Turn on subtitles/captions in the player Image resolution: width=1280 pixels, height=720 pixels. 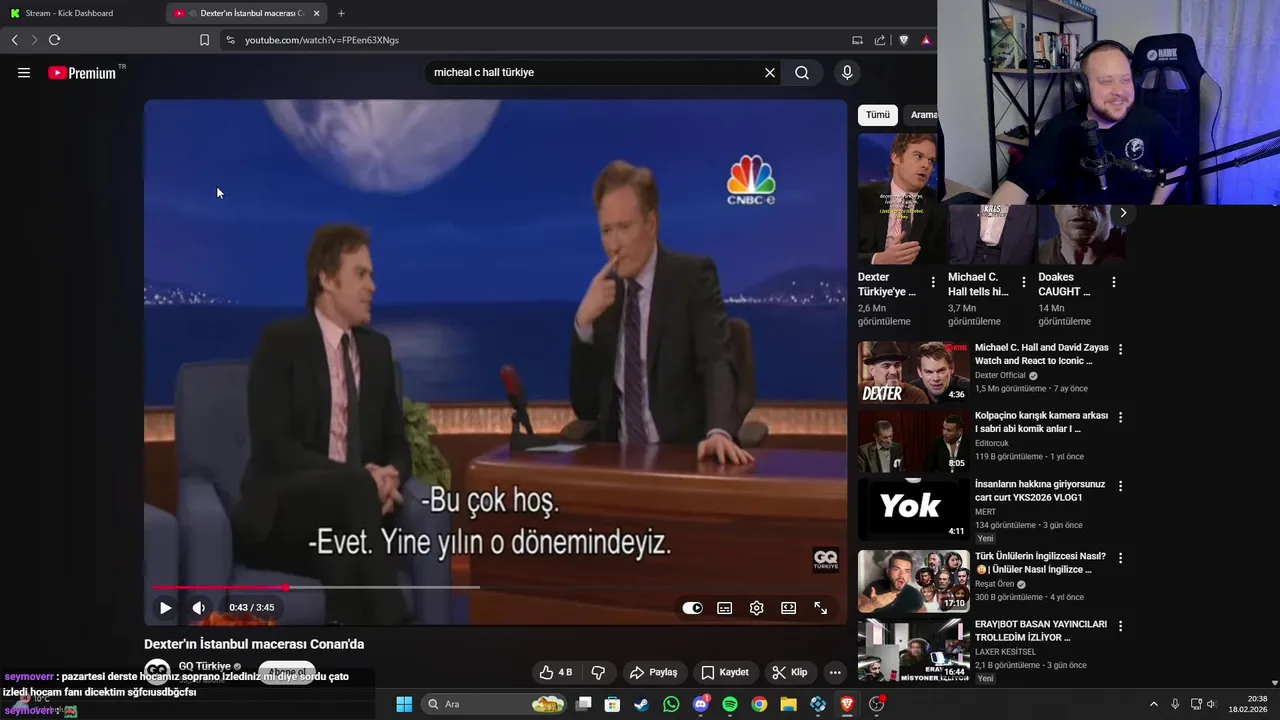click(725, 608)
